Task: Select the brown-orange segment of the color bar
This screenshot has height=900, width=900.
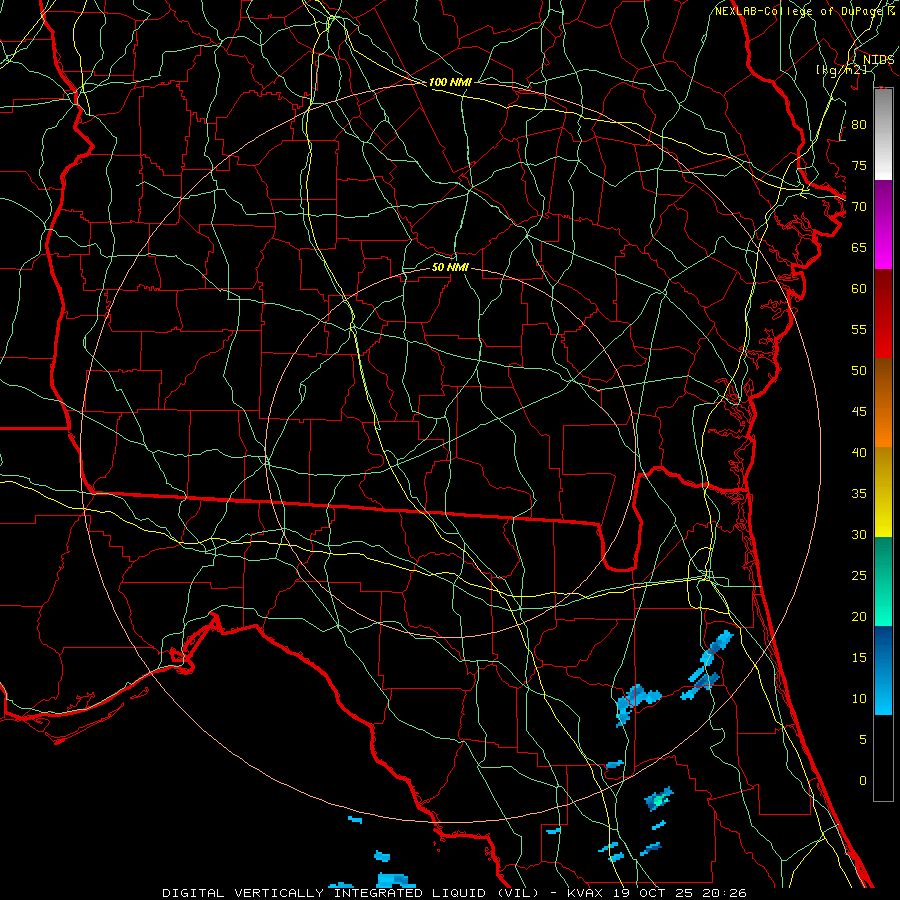Action: [883, 402]
